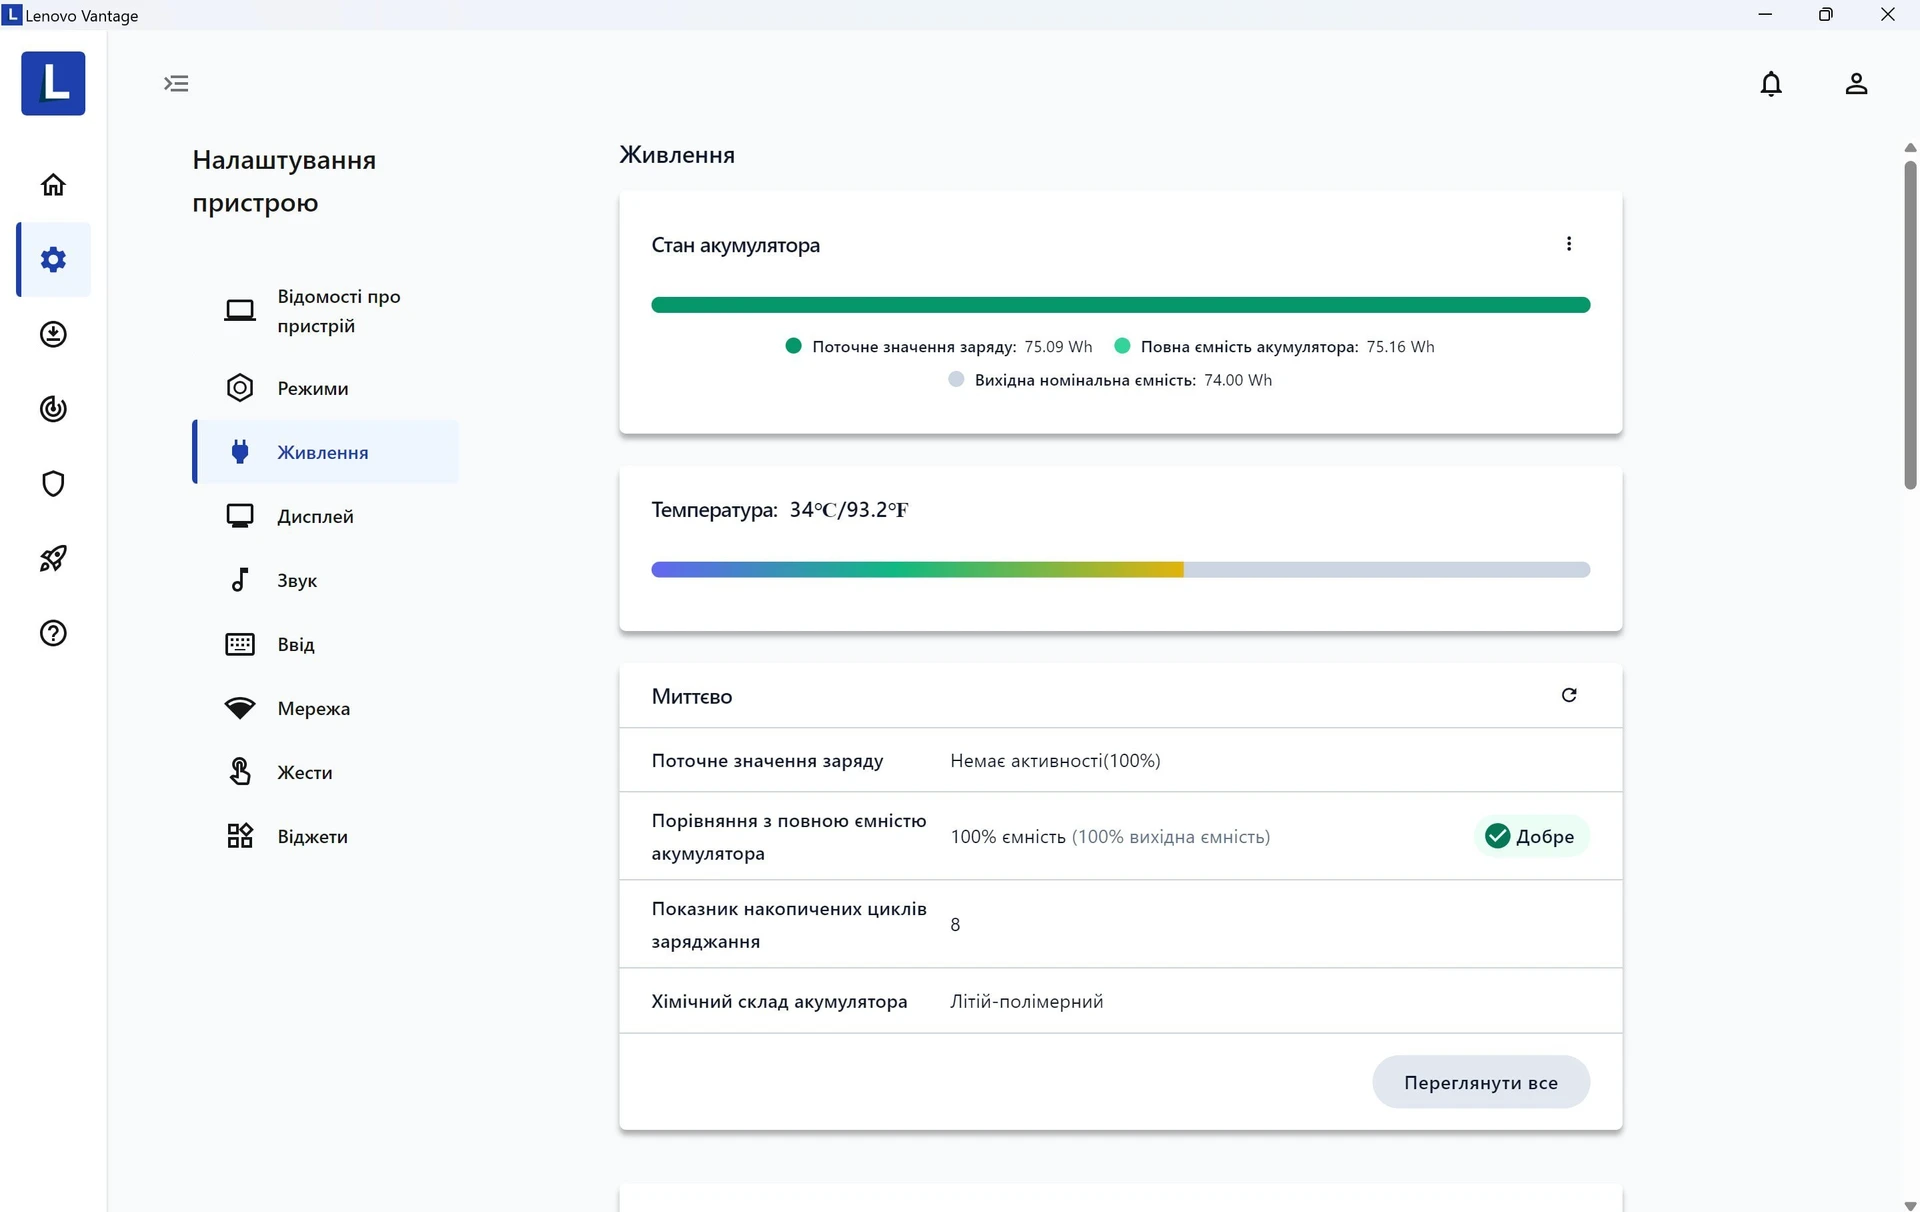Click the Літій-полімерний chemistry value

[x=1027, y=1002]
